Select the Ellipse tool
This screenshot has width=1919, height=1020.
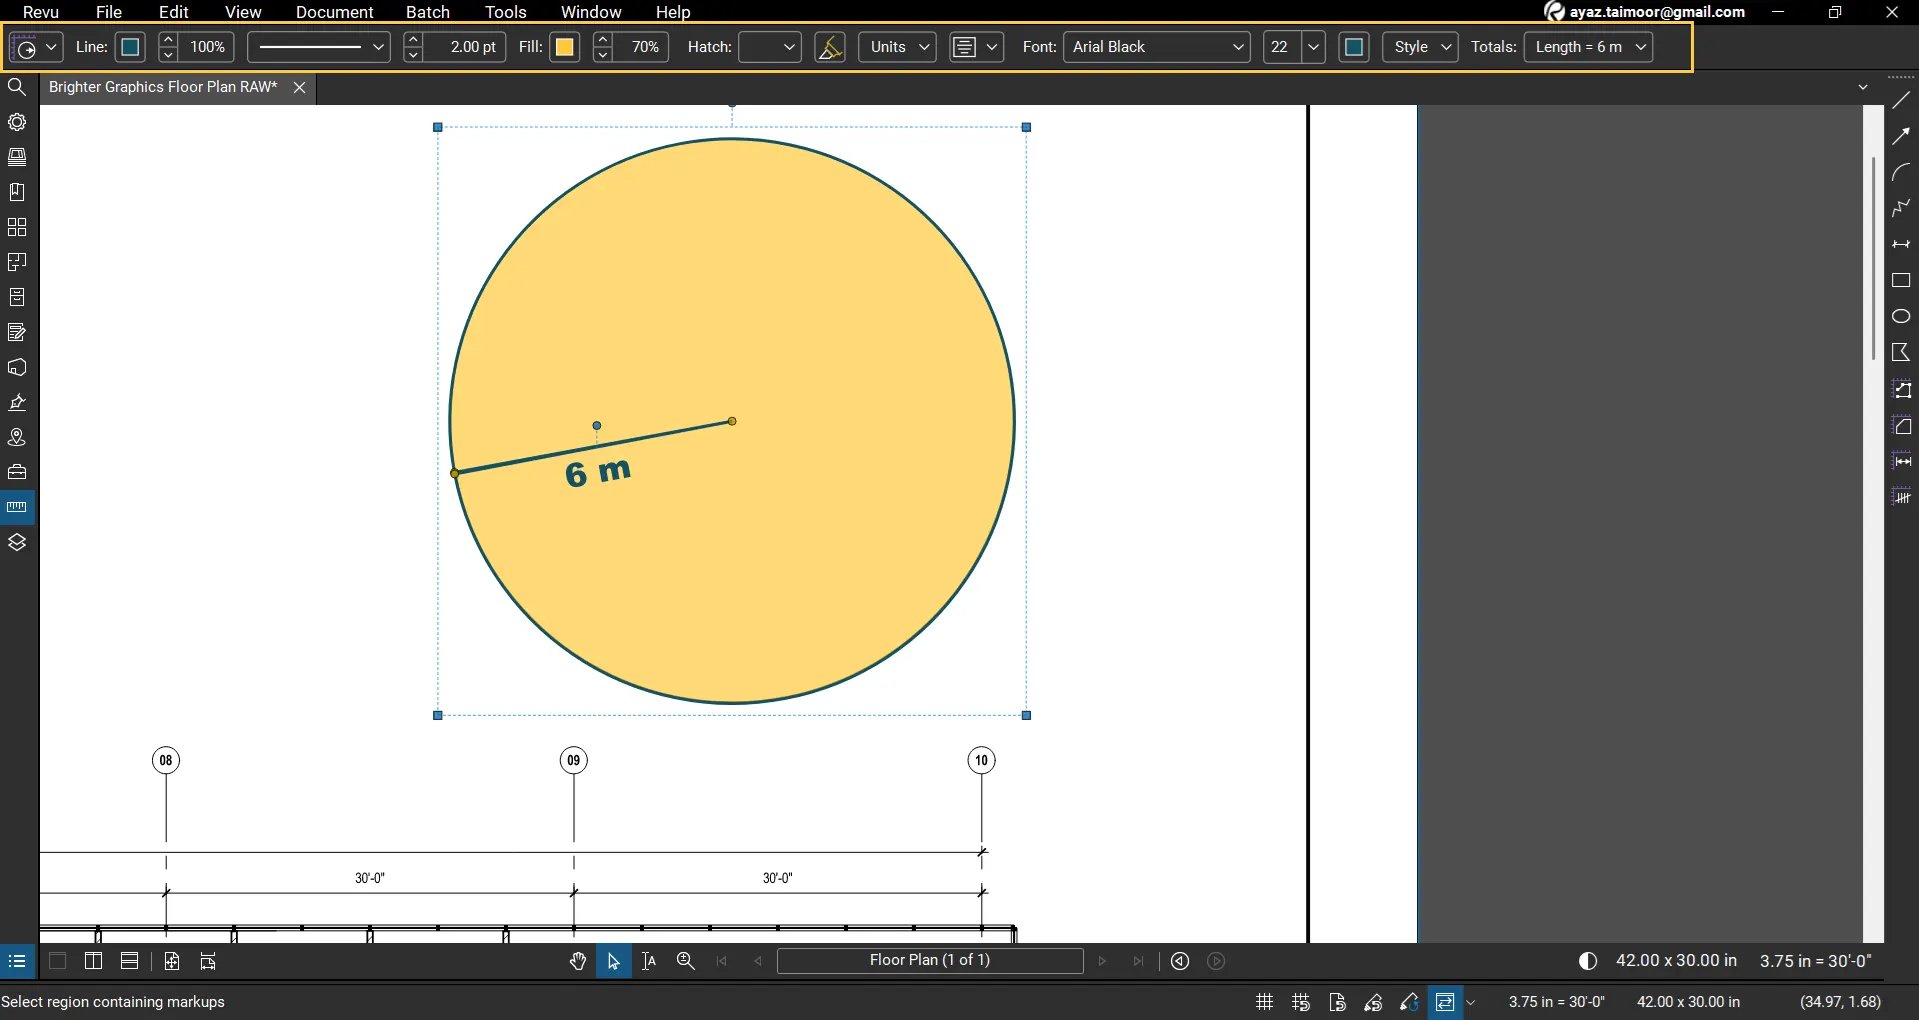(x=1901, y=316)
